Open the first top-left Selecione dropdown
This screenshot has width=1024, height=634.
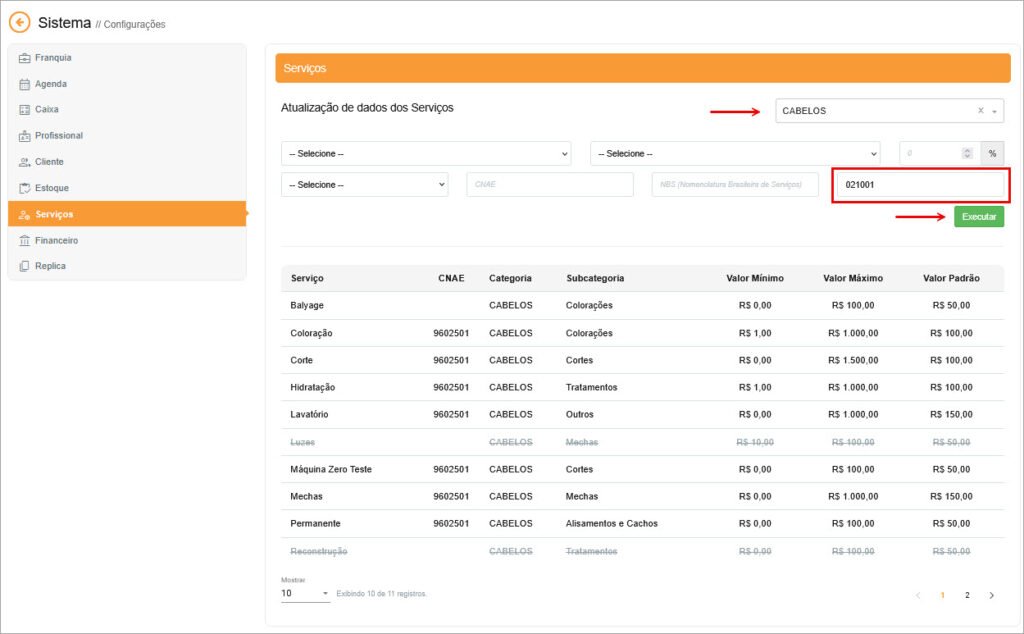click(426, 154)
